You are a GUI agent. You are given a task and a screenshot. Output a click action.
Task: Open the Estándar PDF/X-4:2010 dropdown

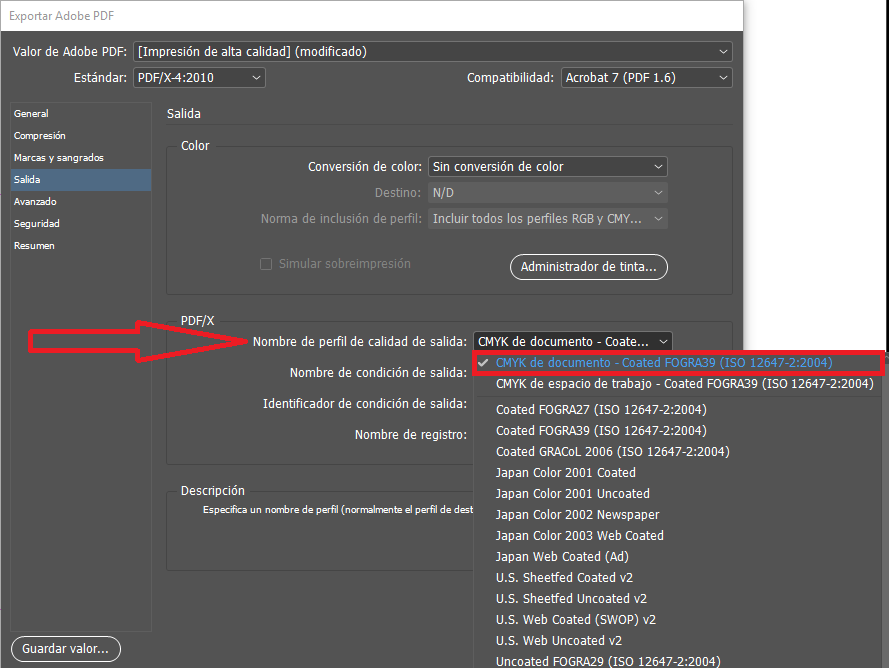pos(199,78)
